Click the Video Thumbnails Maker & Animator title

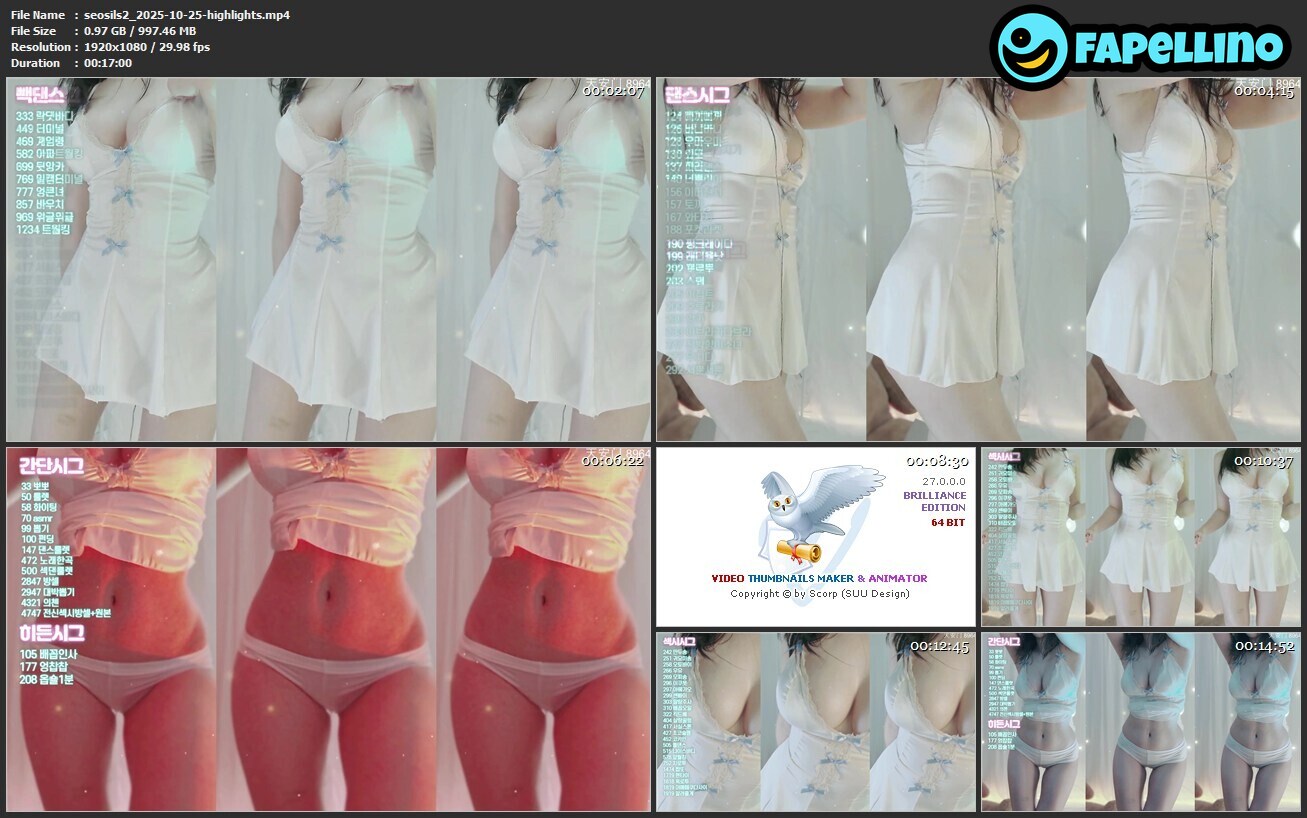819,578
